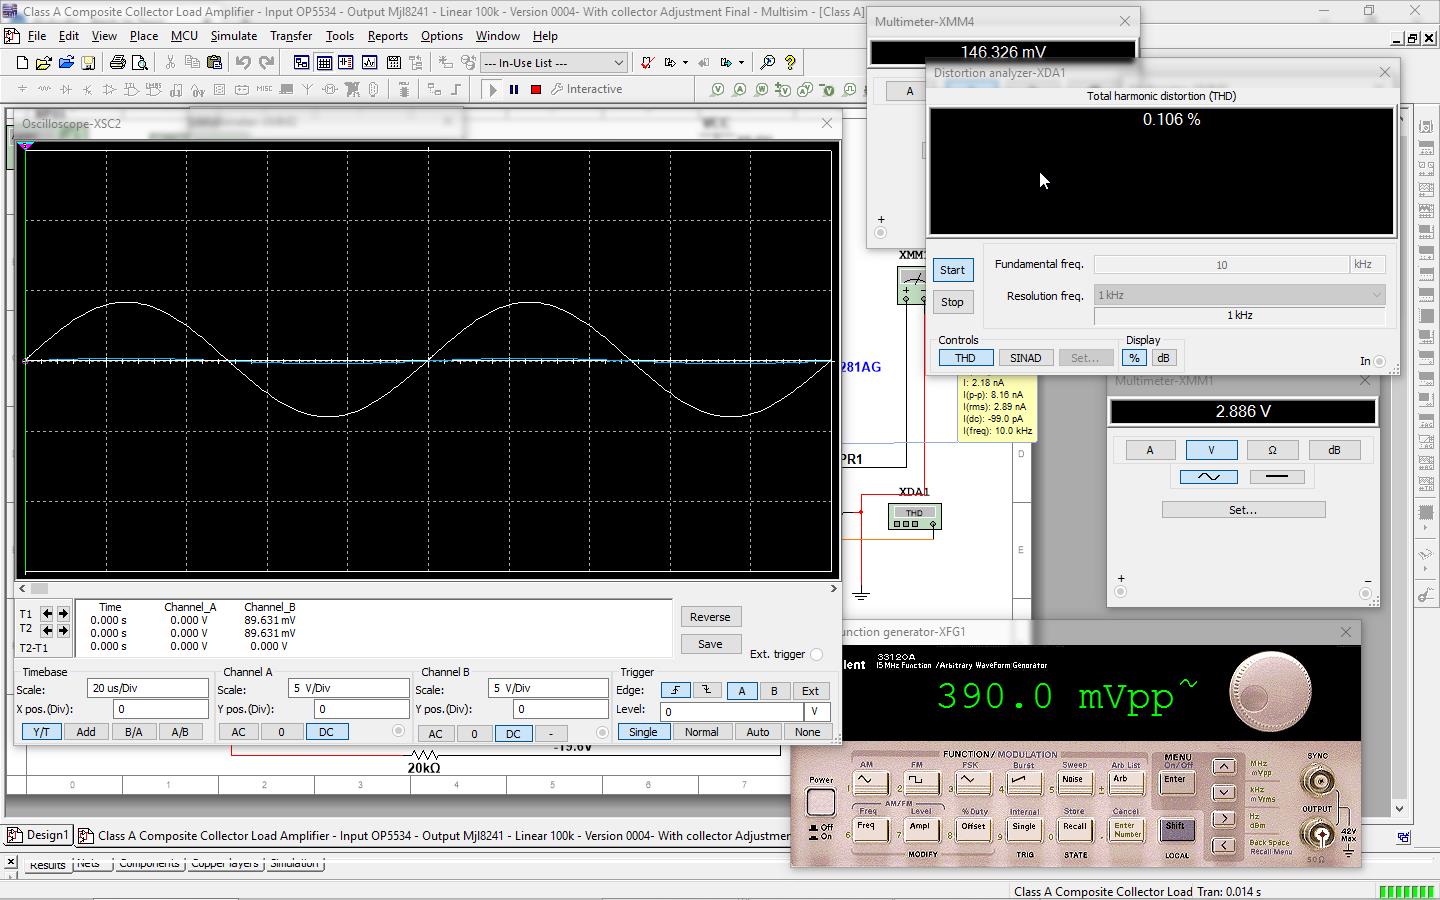Image resolution: width=1440 pixels, height=900 pixels.
Task: Stop the simulation with red square
Action: 536,89
